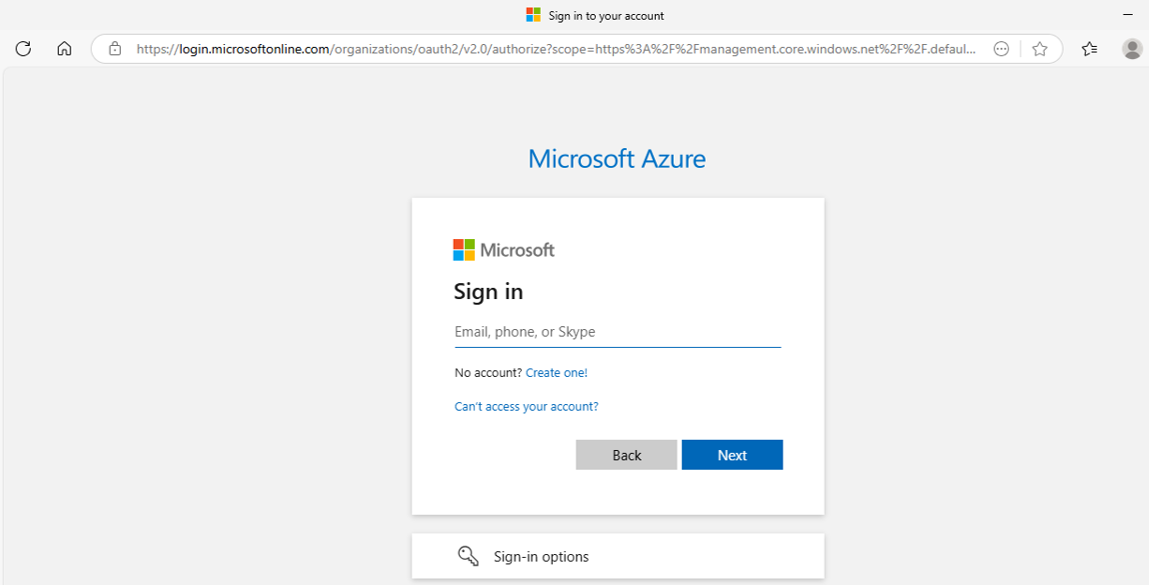Open the Favorites list icon
The height and width of the screenshot is (585, 1149).
click(1089, 48)
